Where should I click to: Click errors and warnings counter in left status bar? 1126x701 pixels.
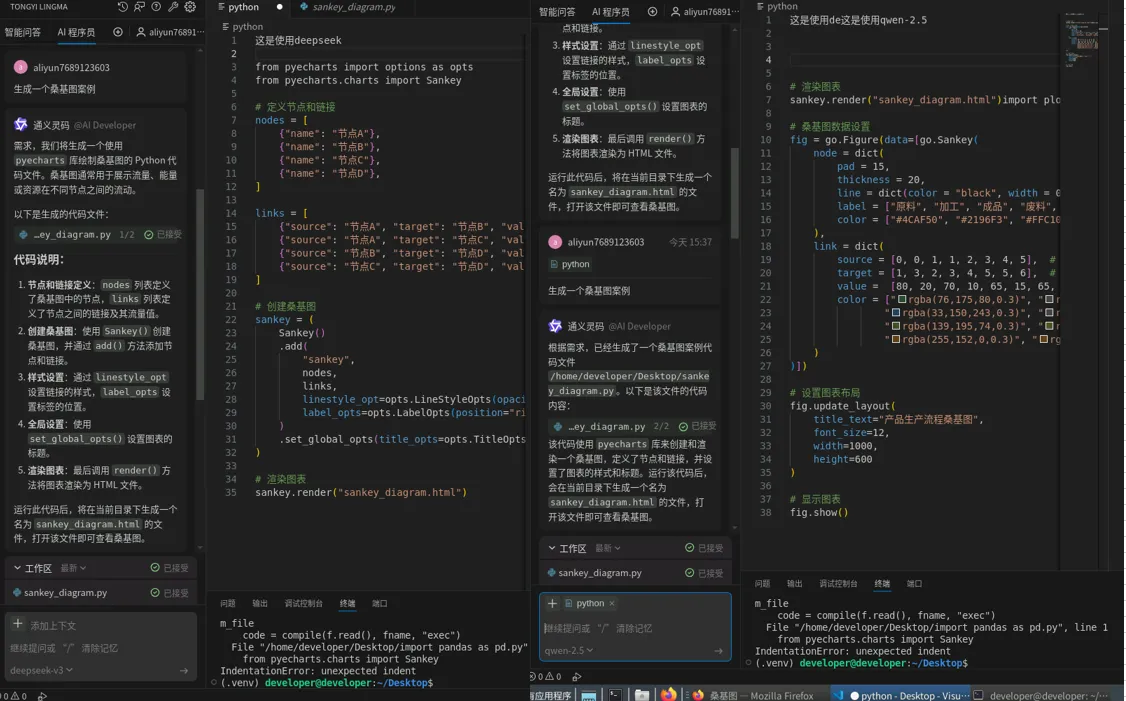(14, 695)
